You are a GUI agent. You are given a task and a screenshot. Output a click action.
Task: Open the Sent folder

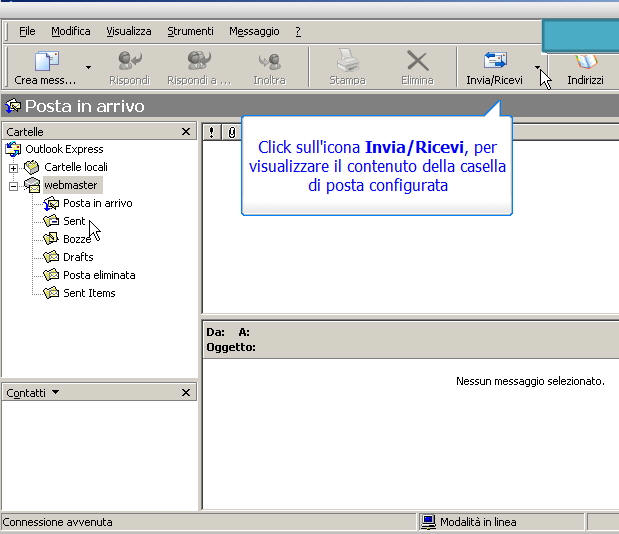[x=74, y=221]
